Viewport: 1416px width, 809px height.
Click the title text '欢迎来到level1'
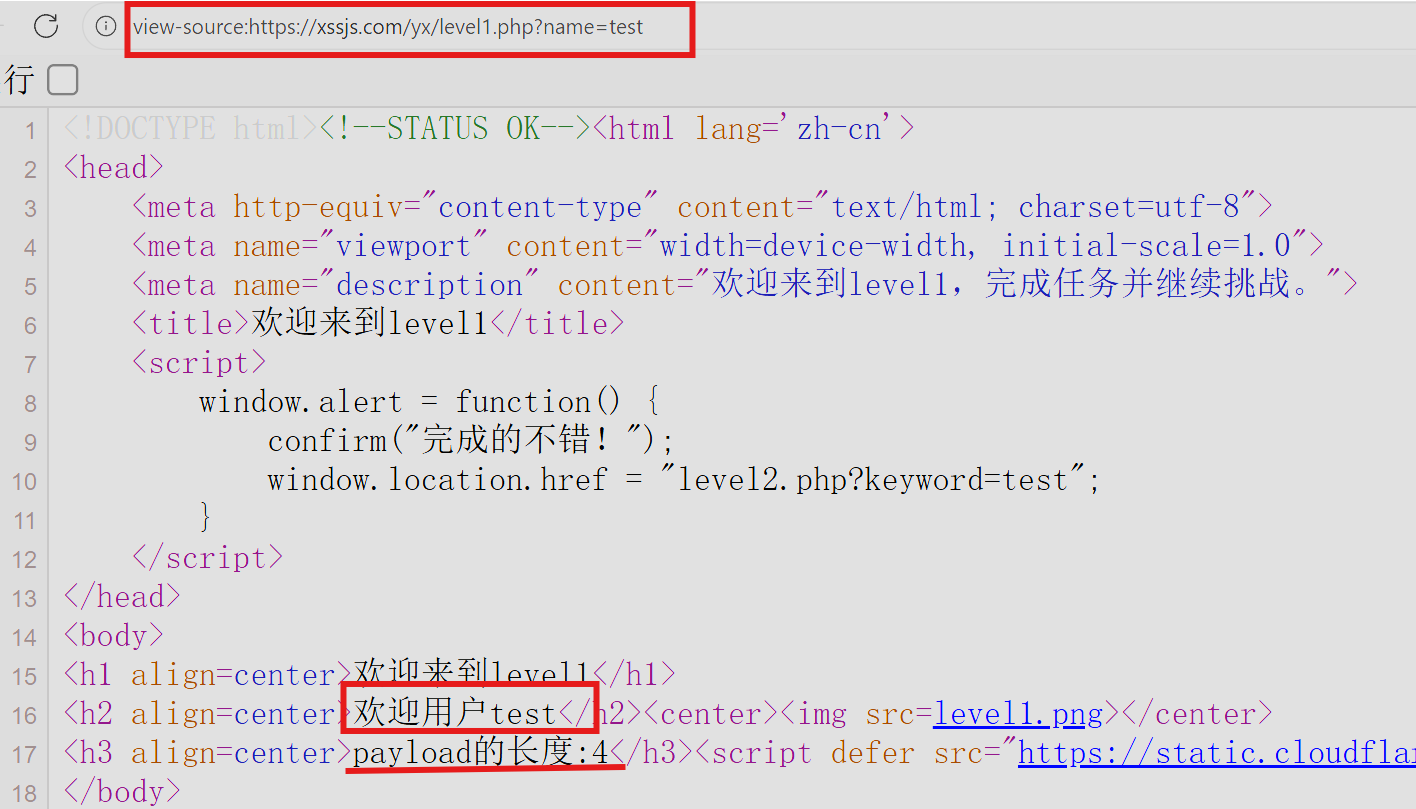pos(369,324)
